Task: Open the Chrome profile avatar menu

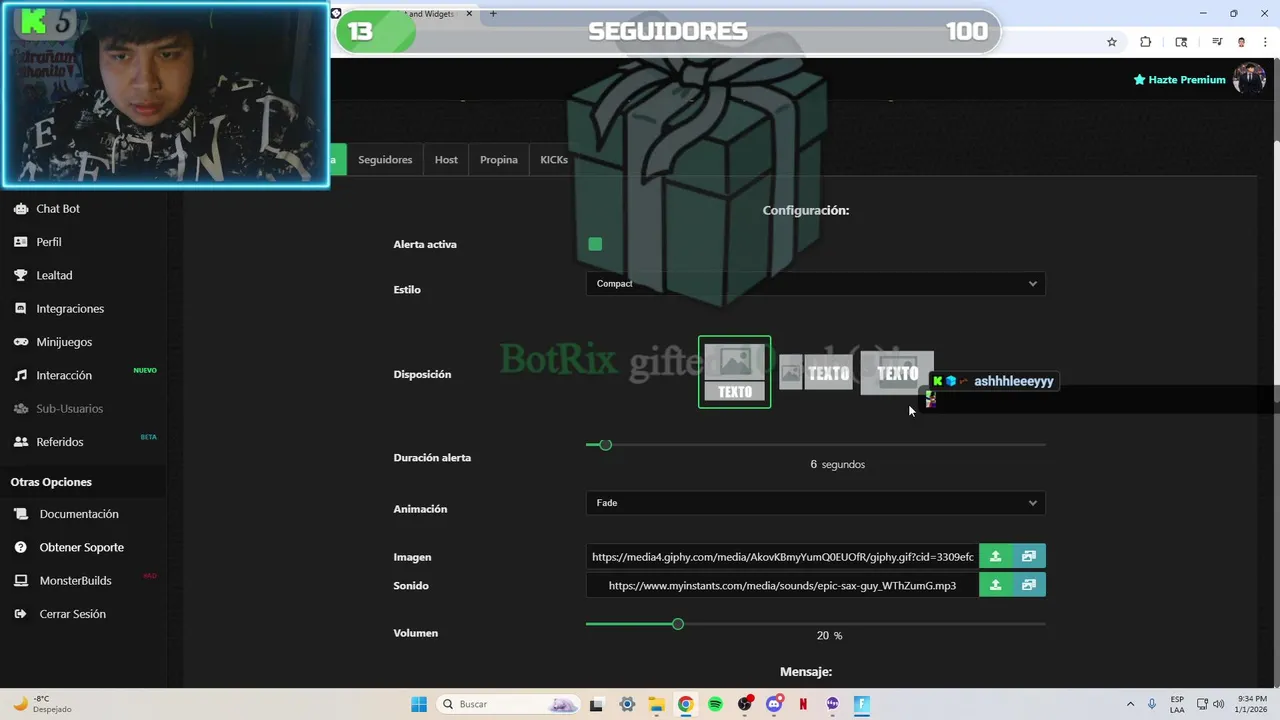Action: 1242,42
